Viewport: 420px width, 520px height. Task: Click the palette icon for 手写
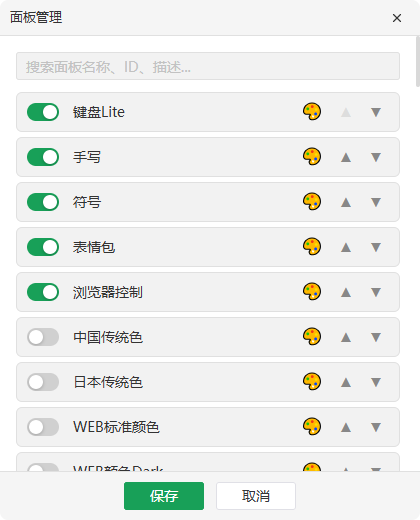pos(312,157)
